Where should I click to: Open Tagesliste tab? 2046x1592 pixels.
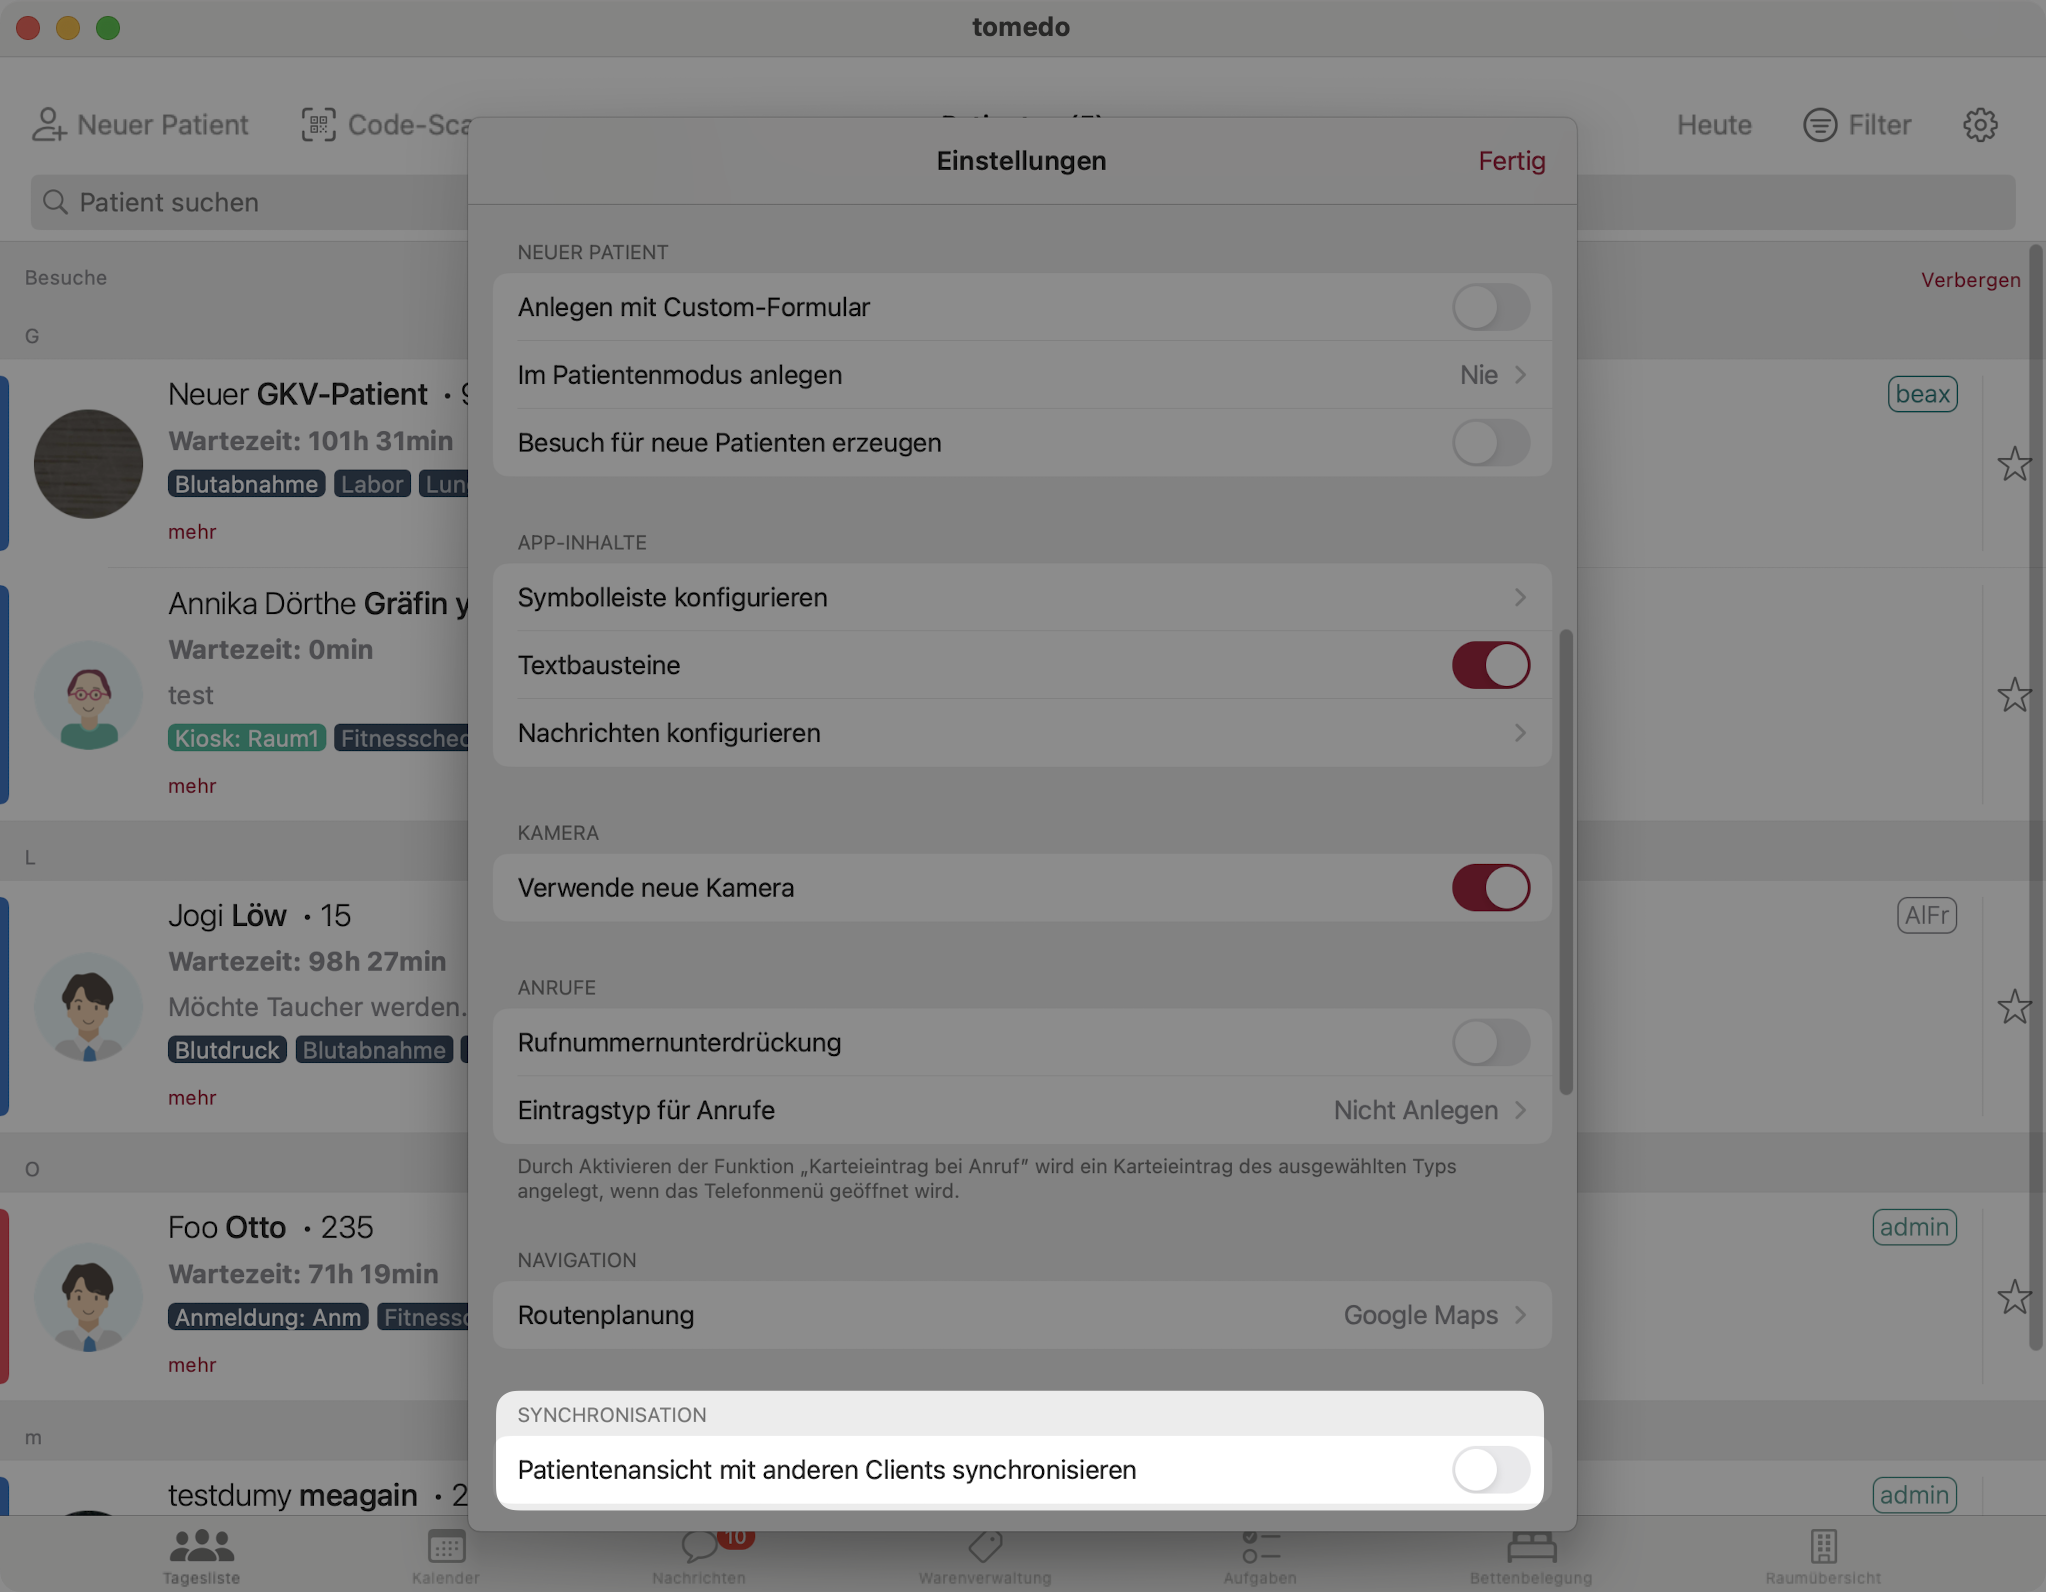click(x=201, y=1555)
